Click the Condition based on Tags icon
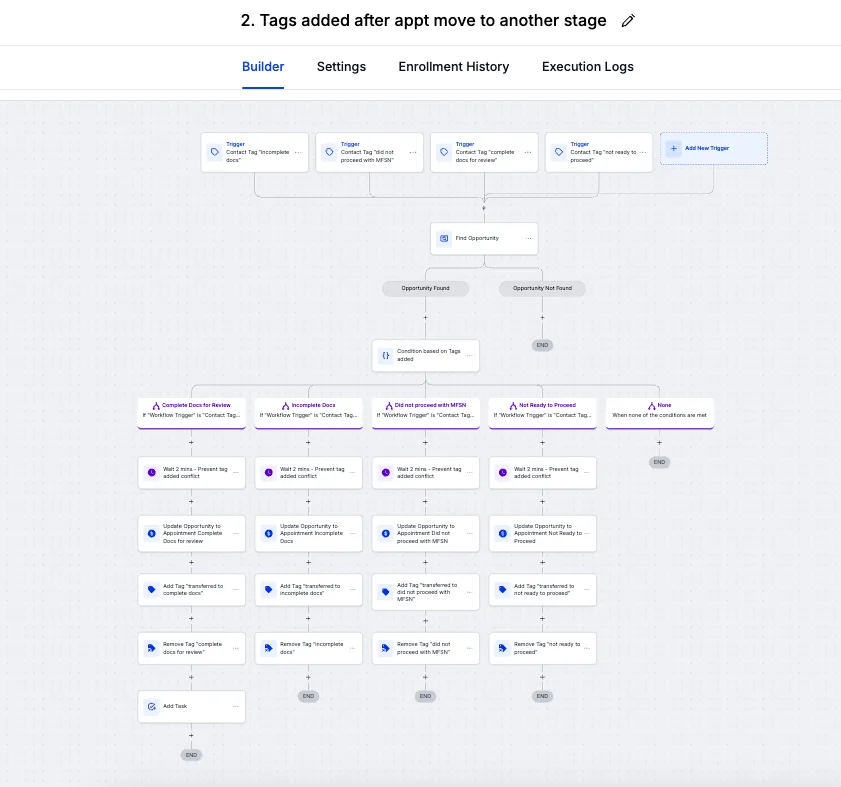The height and width of the screenshot is (787, 841). pos(386,355)
